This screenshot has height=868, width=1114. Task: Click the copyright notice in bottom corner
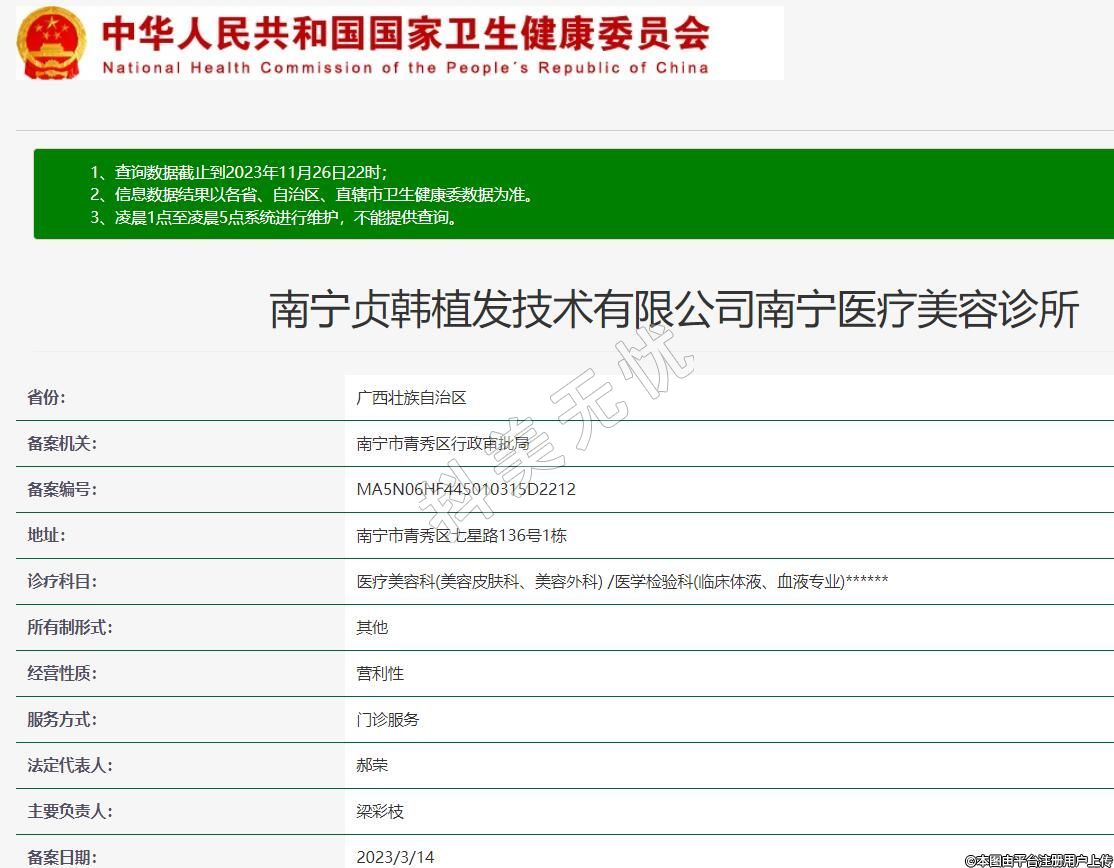tap(1037, 860)
